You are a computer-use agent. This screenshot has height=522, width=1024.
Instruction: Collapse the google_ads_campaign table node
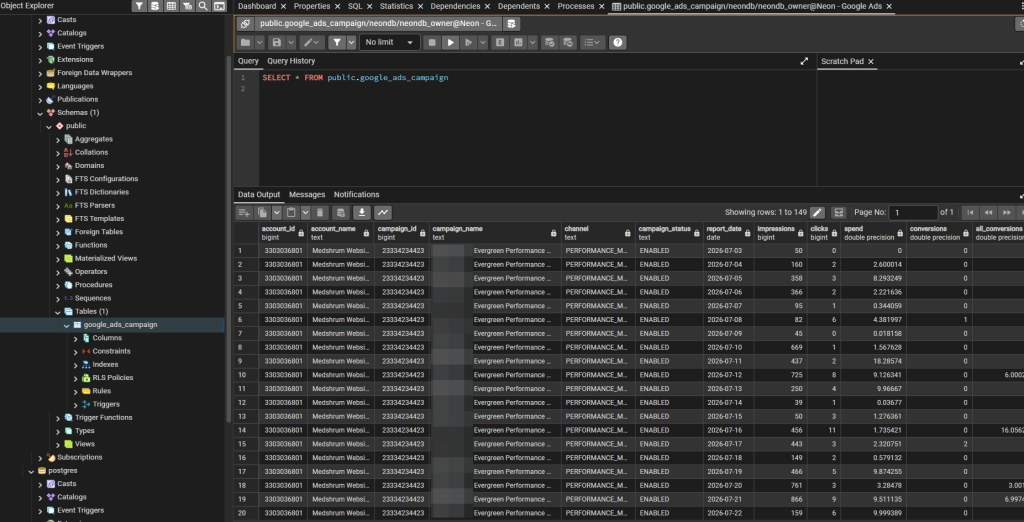click(x=67, y=325)
